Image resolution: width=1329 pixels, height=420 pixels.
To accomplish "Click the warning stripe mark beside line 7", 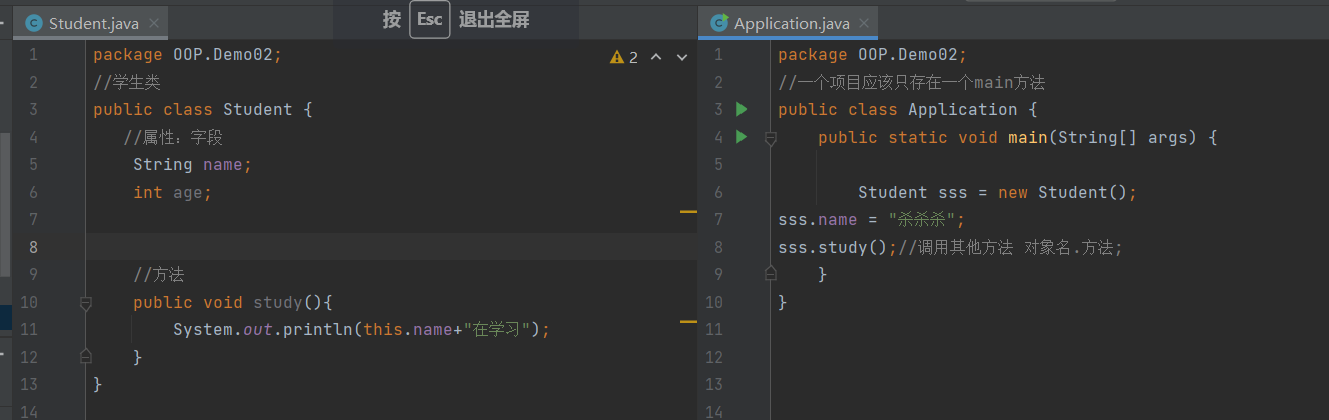I will click(x=687, y=212).
